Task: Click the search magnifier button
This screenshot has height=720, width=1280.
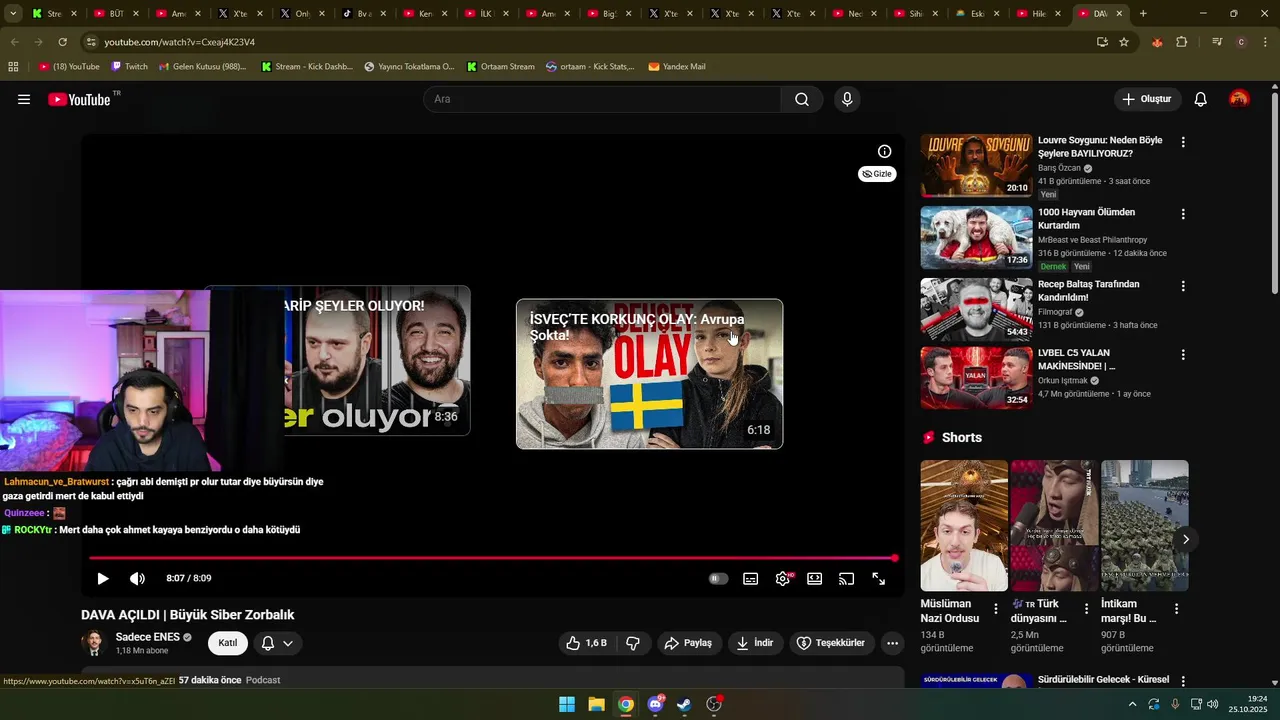Action: [x=802, y=99]
